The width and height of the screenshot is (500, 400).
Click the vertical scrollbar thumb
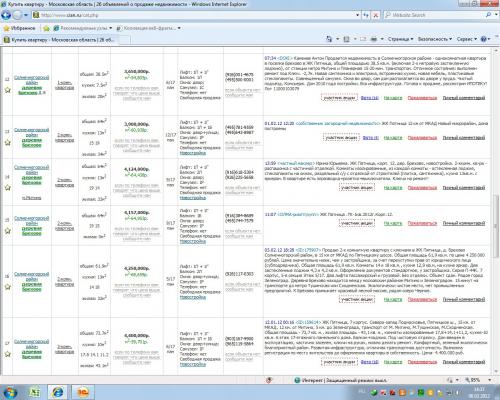496,225
